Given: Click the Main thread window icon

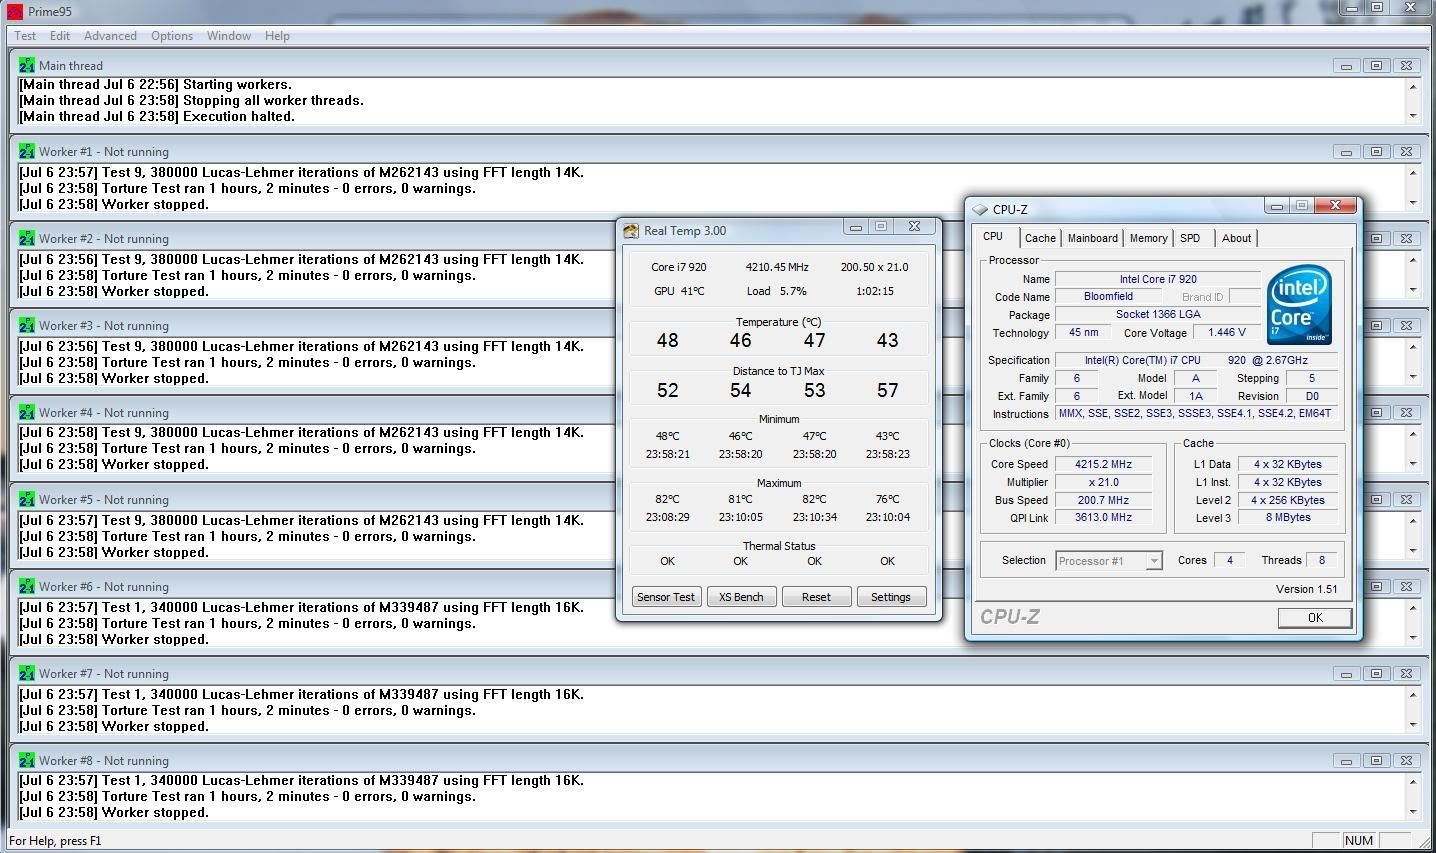Looking at the screenshot, I should [x=26, y=65].
